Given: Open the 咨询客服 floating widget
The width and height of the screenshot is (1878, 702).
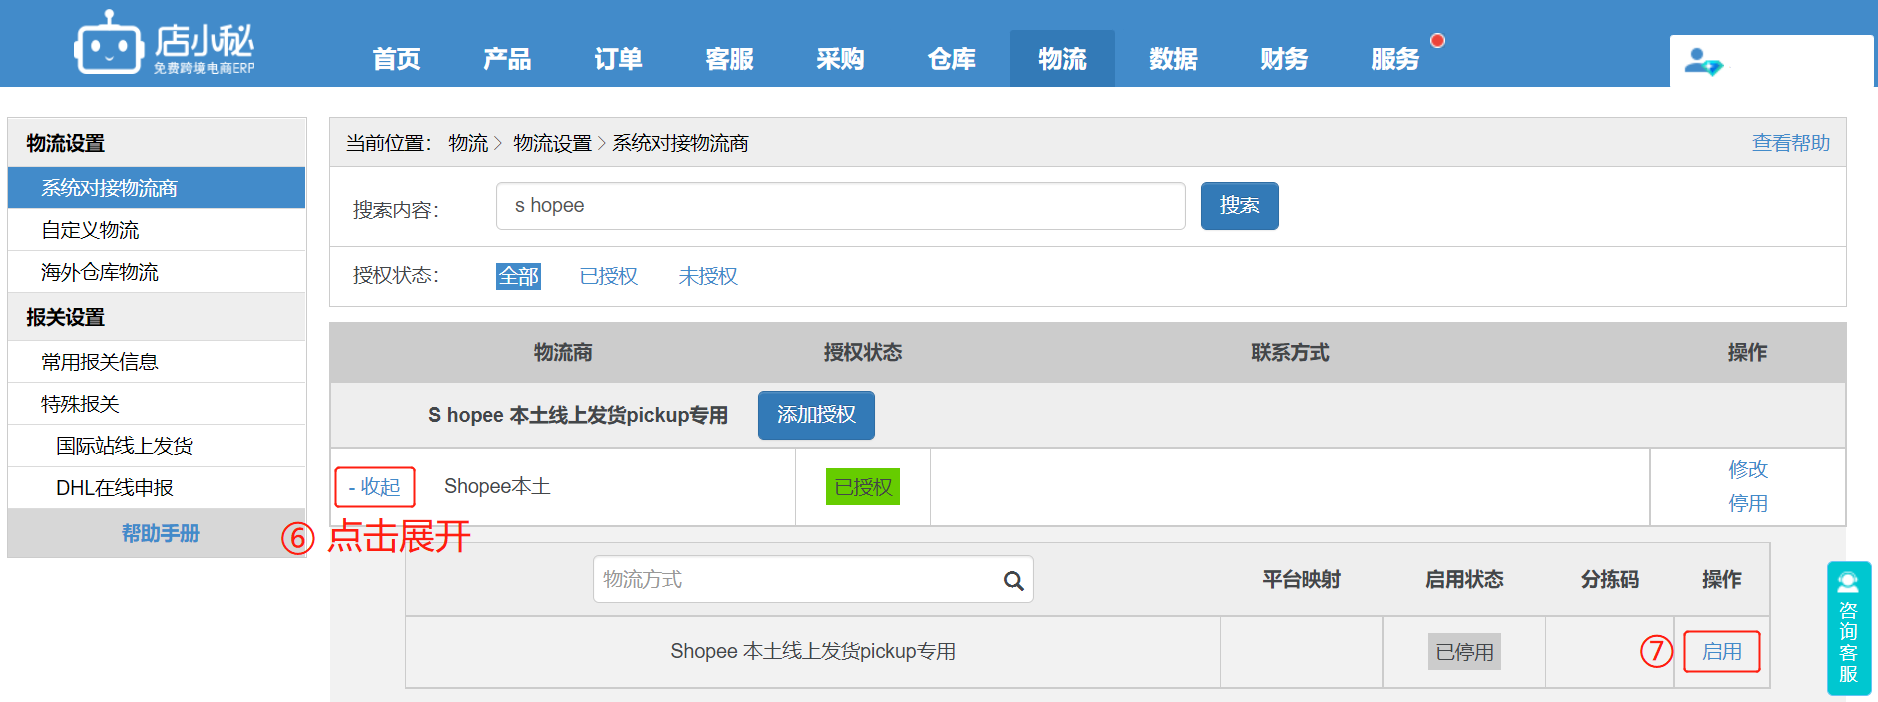Looking at the screenshot, I should [1848, 628].
